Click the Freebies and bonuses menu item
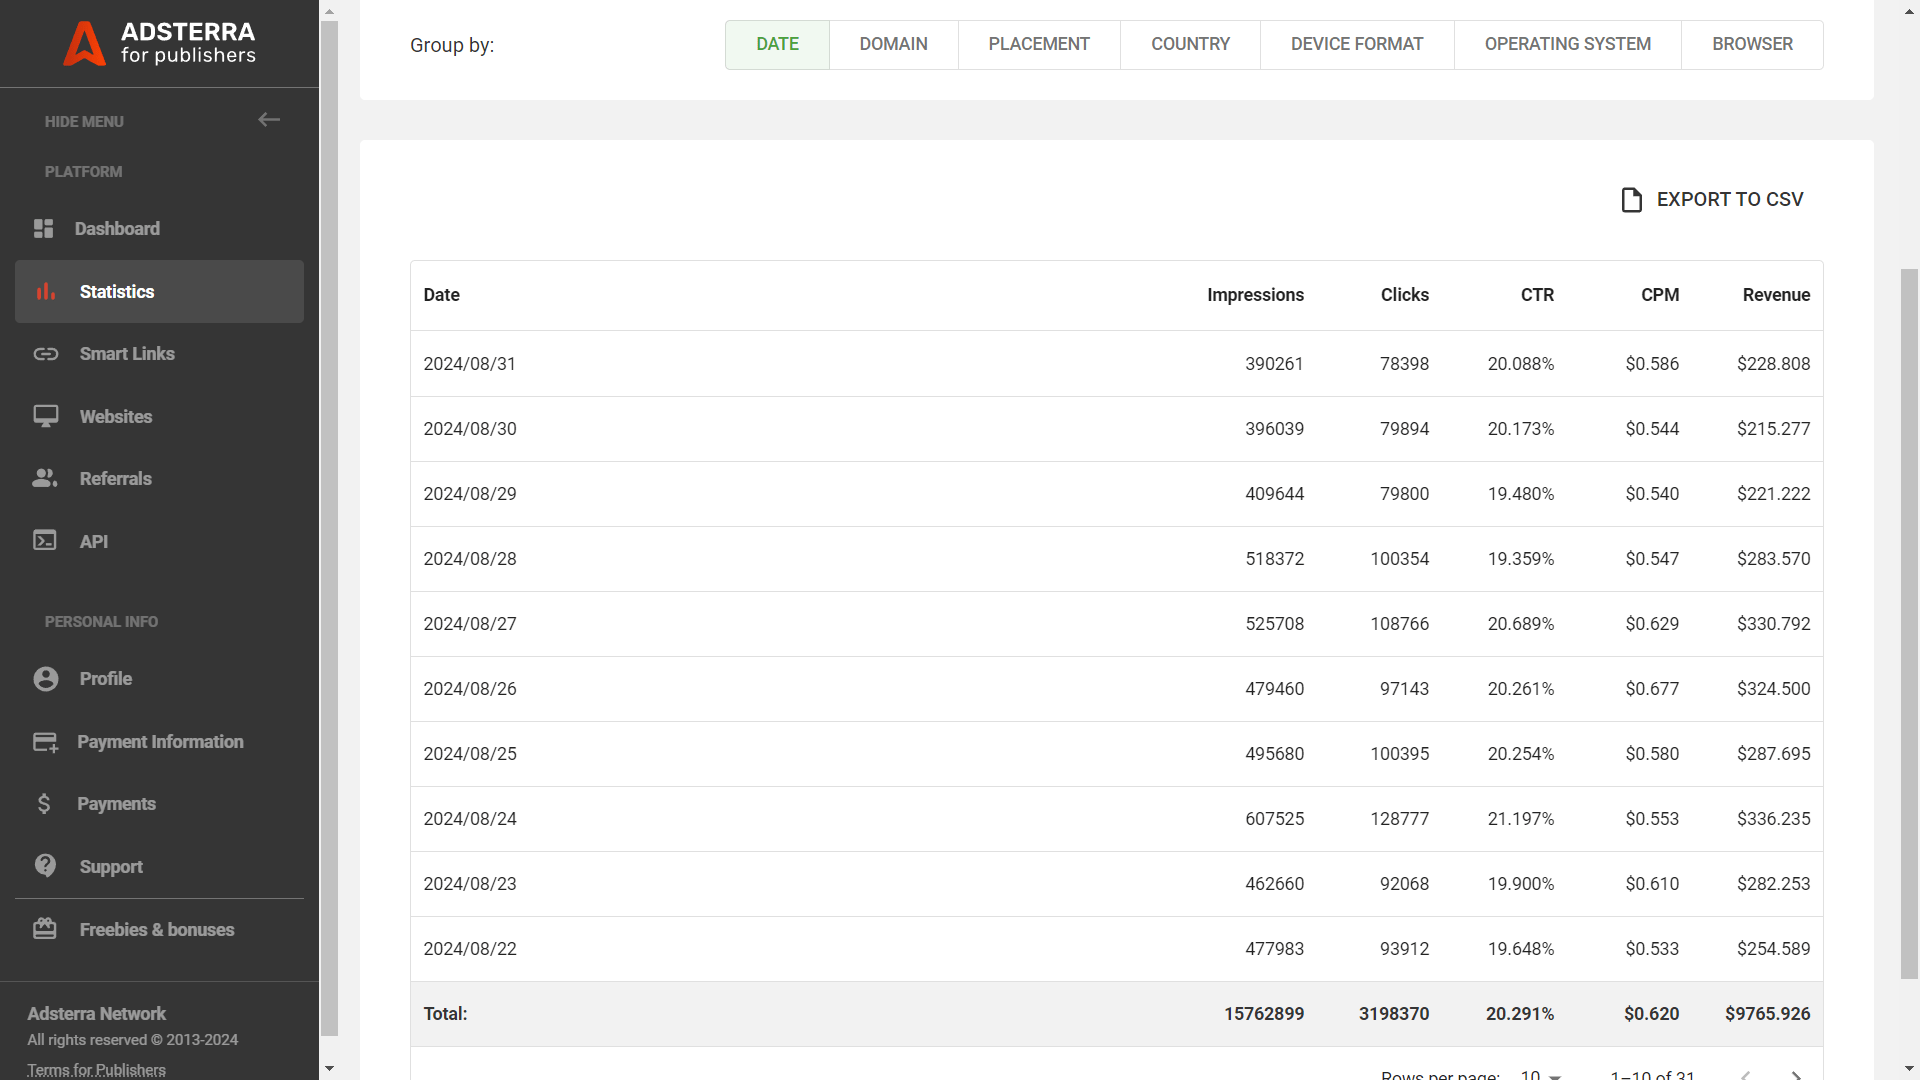Viewport: 1920px width, 1080px height. point(156,928)
